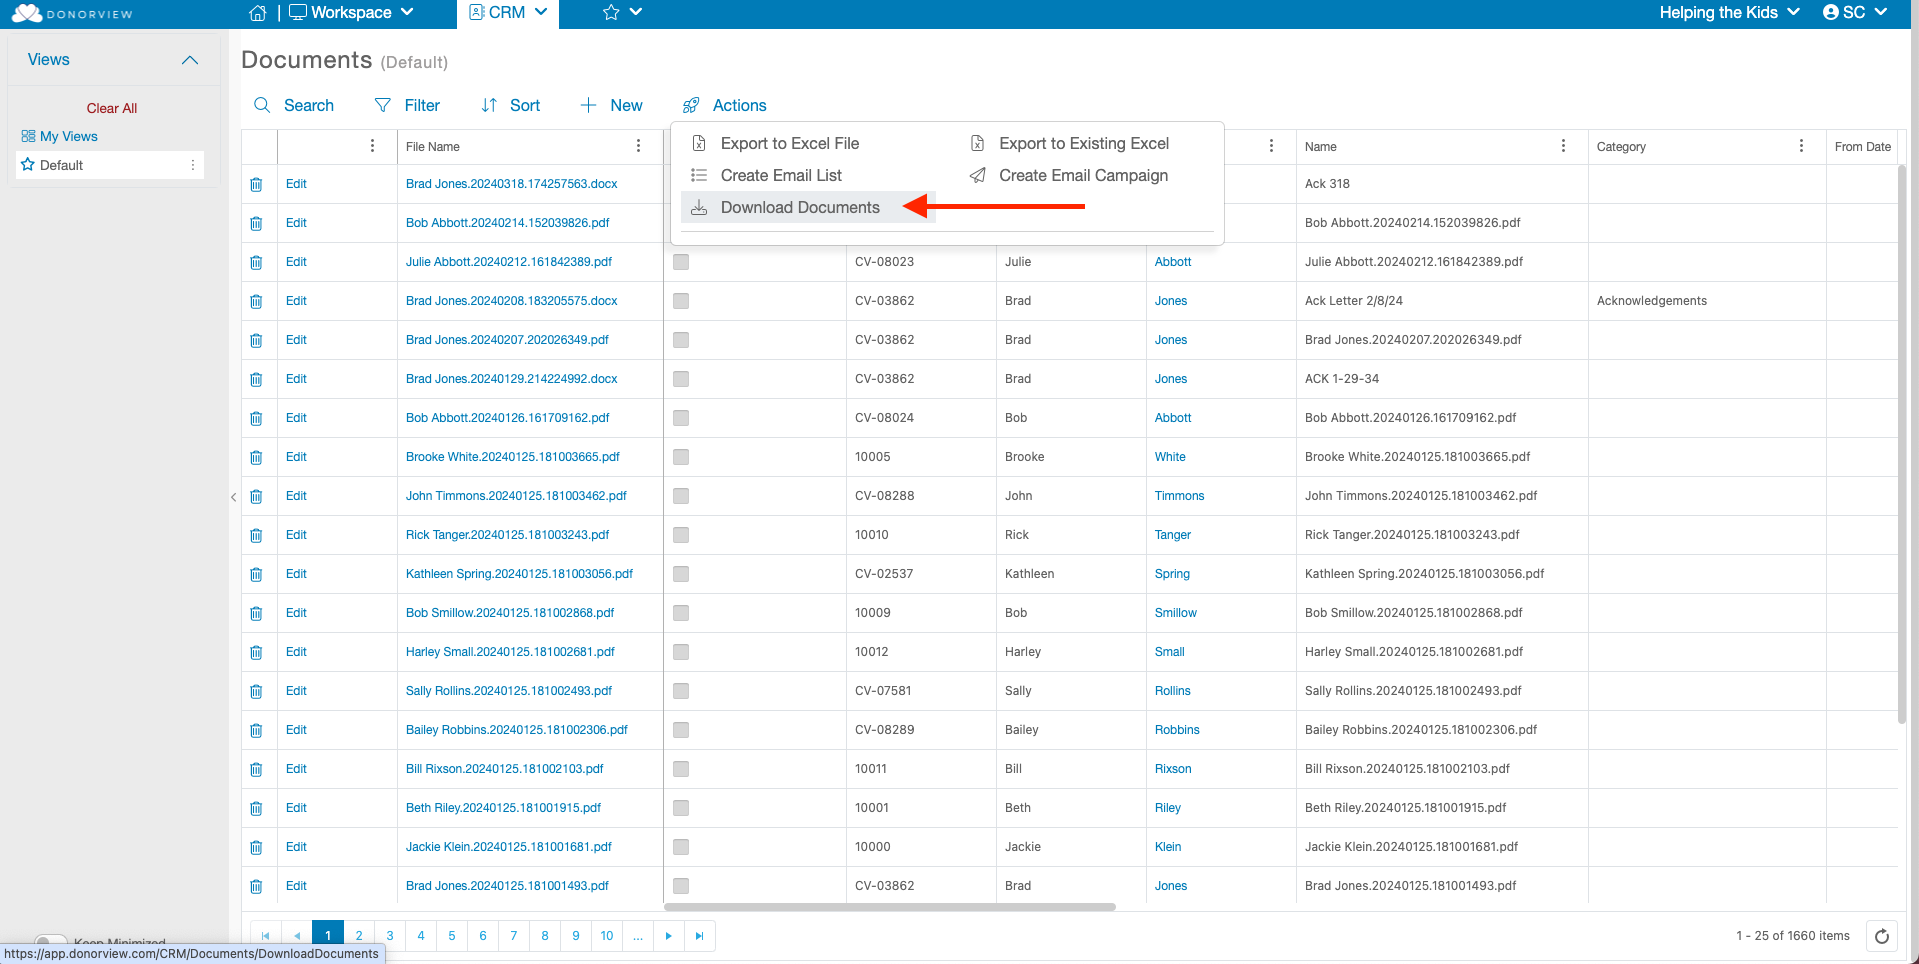Screen dimensions: 1919x964
Task: Click the home icon in top bar
Action: (x=257, y=13)
